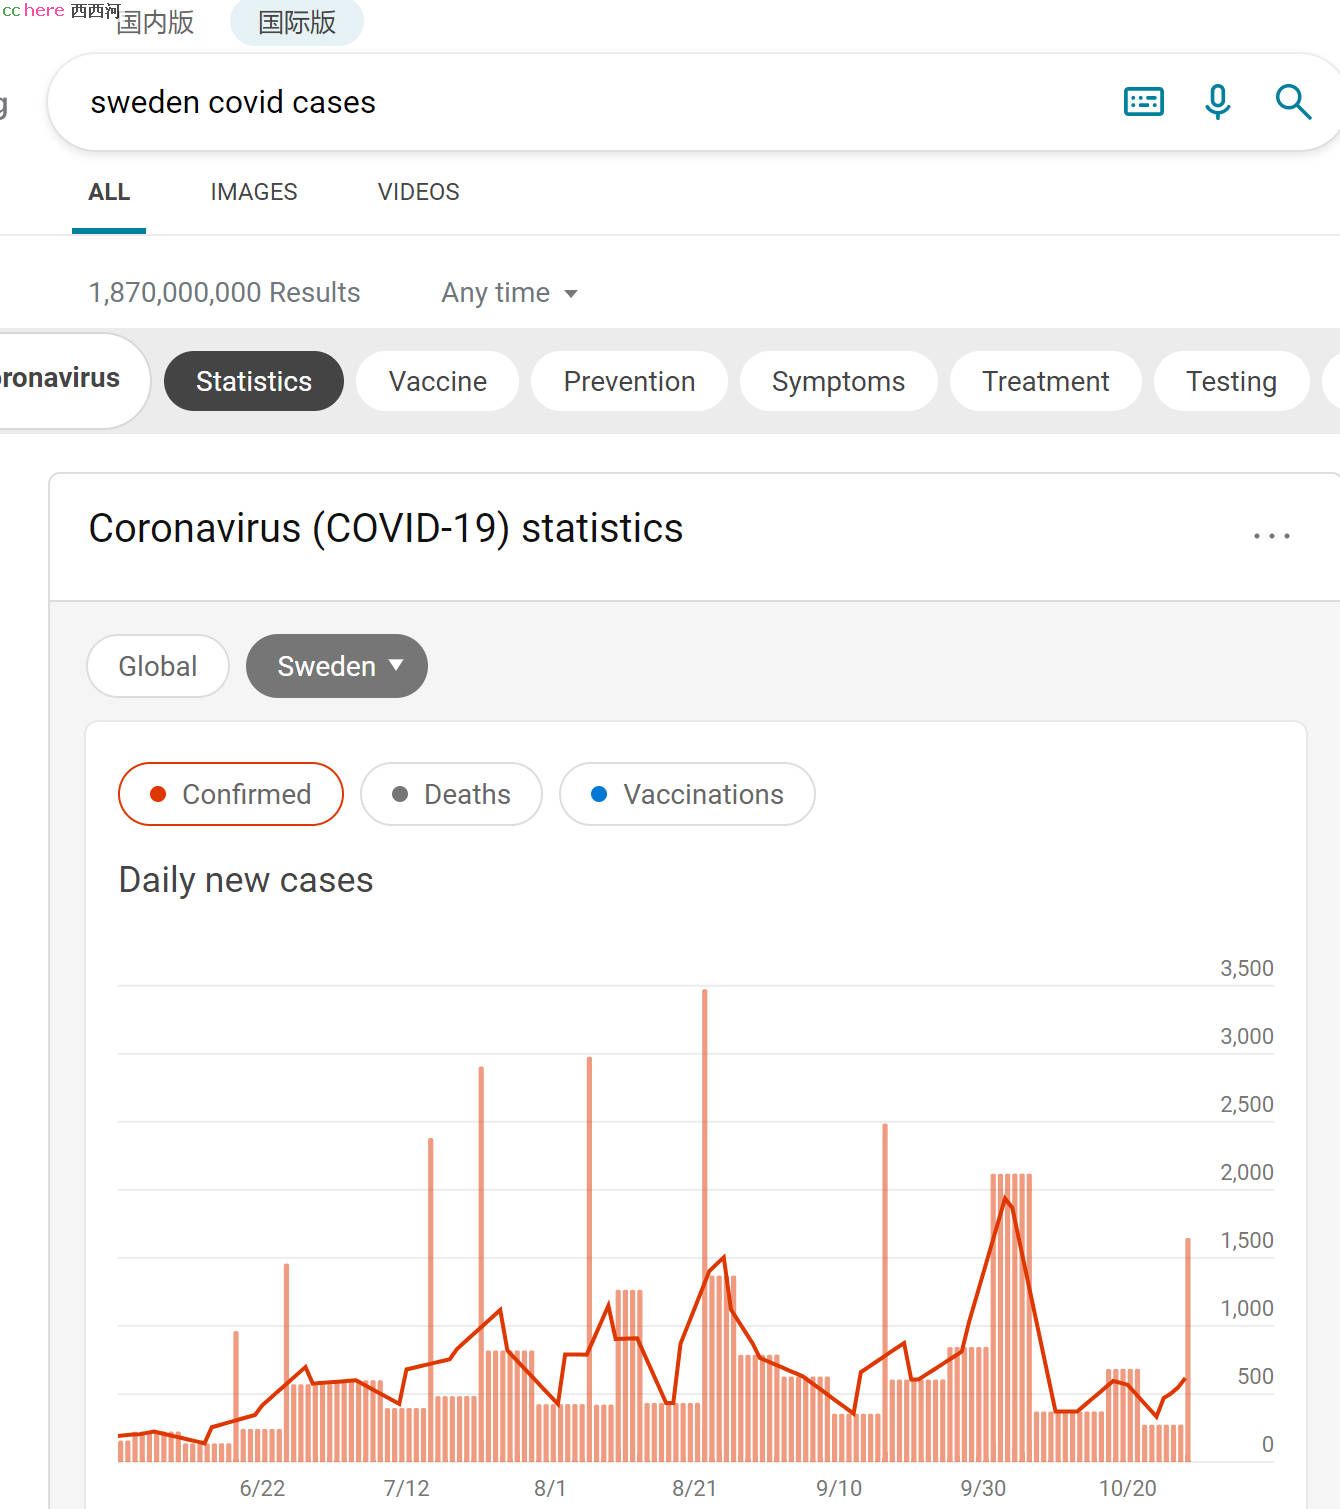Select the Statistics category chip
Image resolution: width=1340 pixels, height=1509 pixels.
tap(254, 381)
